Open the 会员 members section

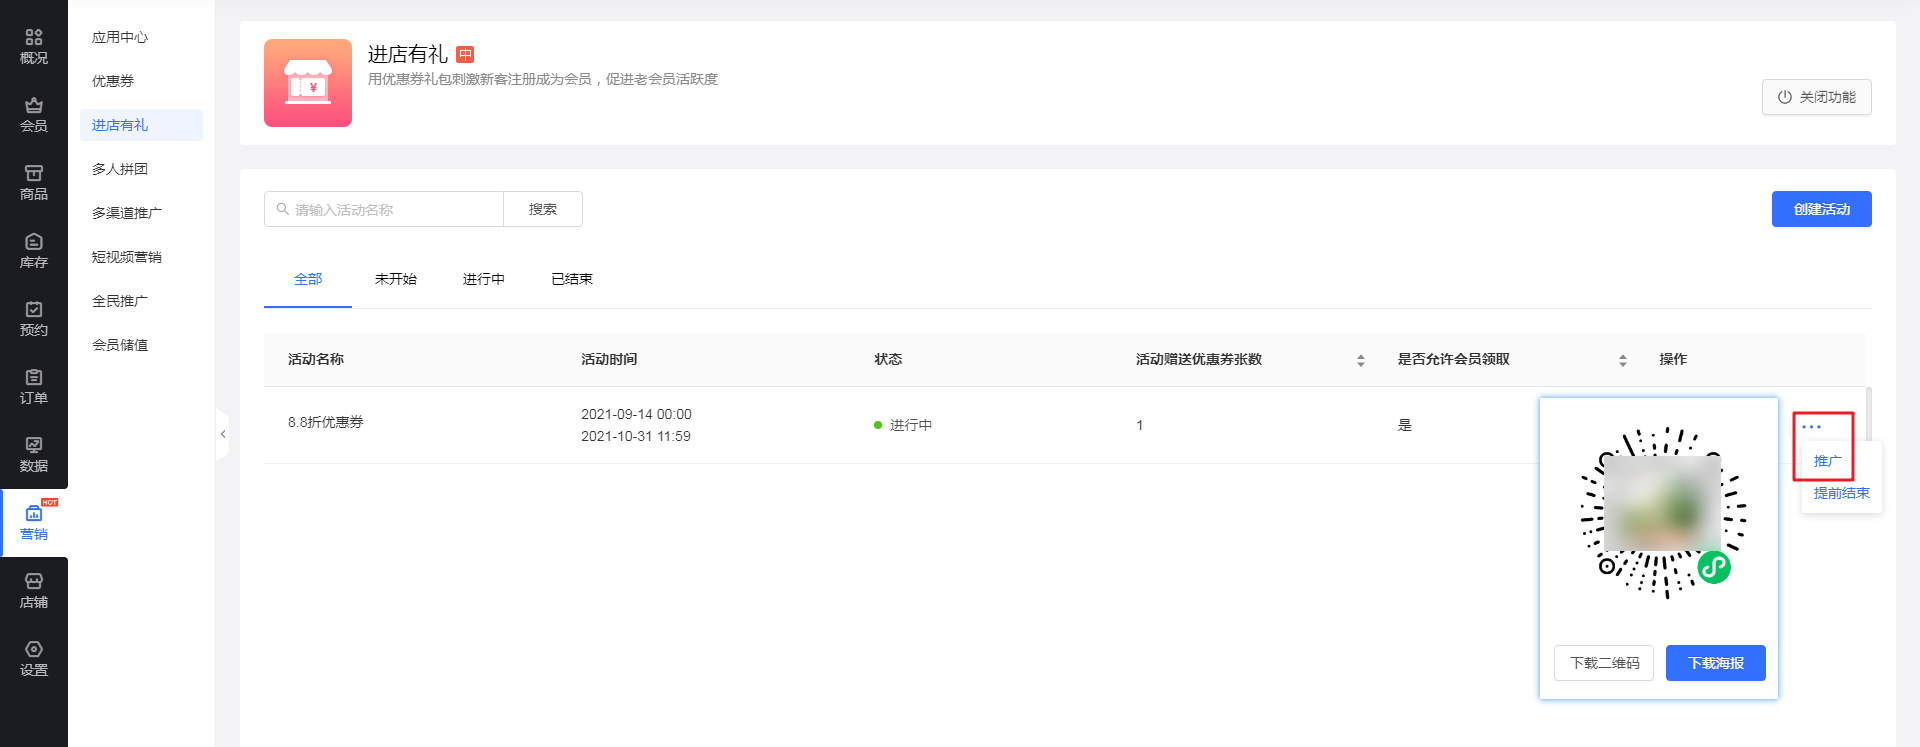pyautogui.click(x=34, y=115)
